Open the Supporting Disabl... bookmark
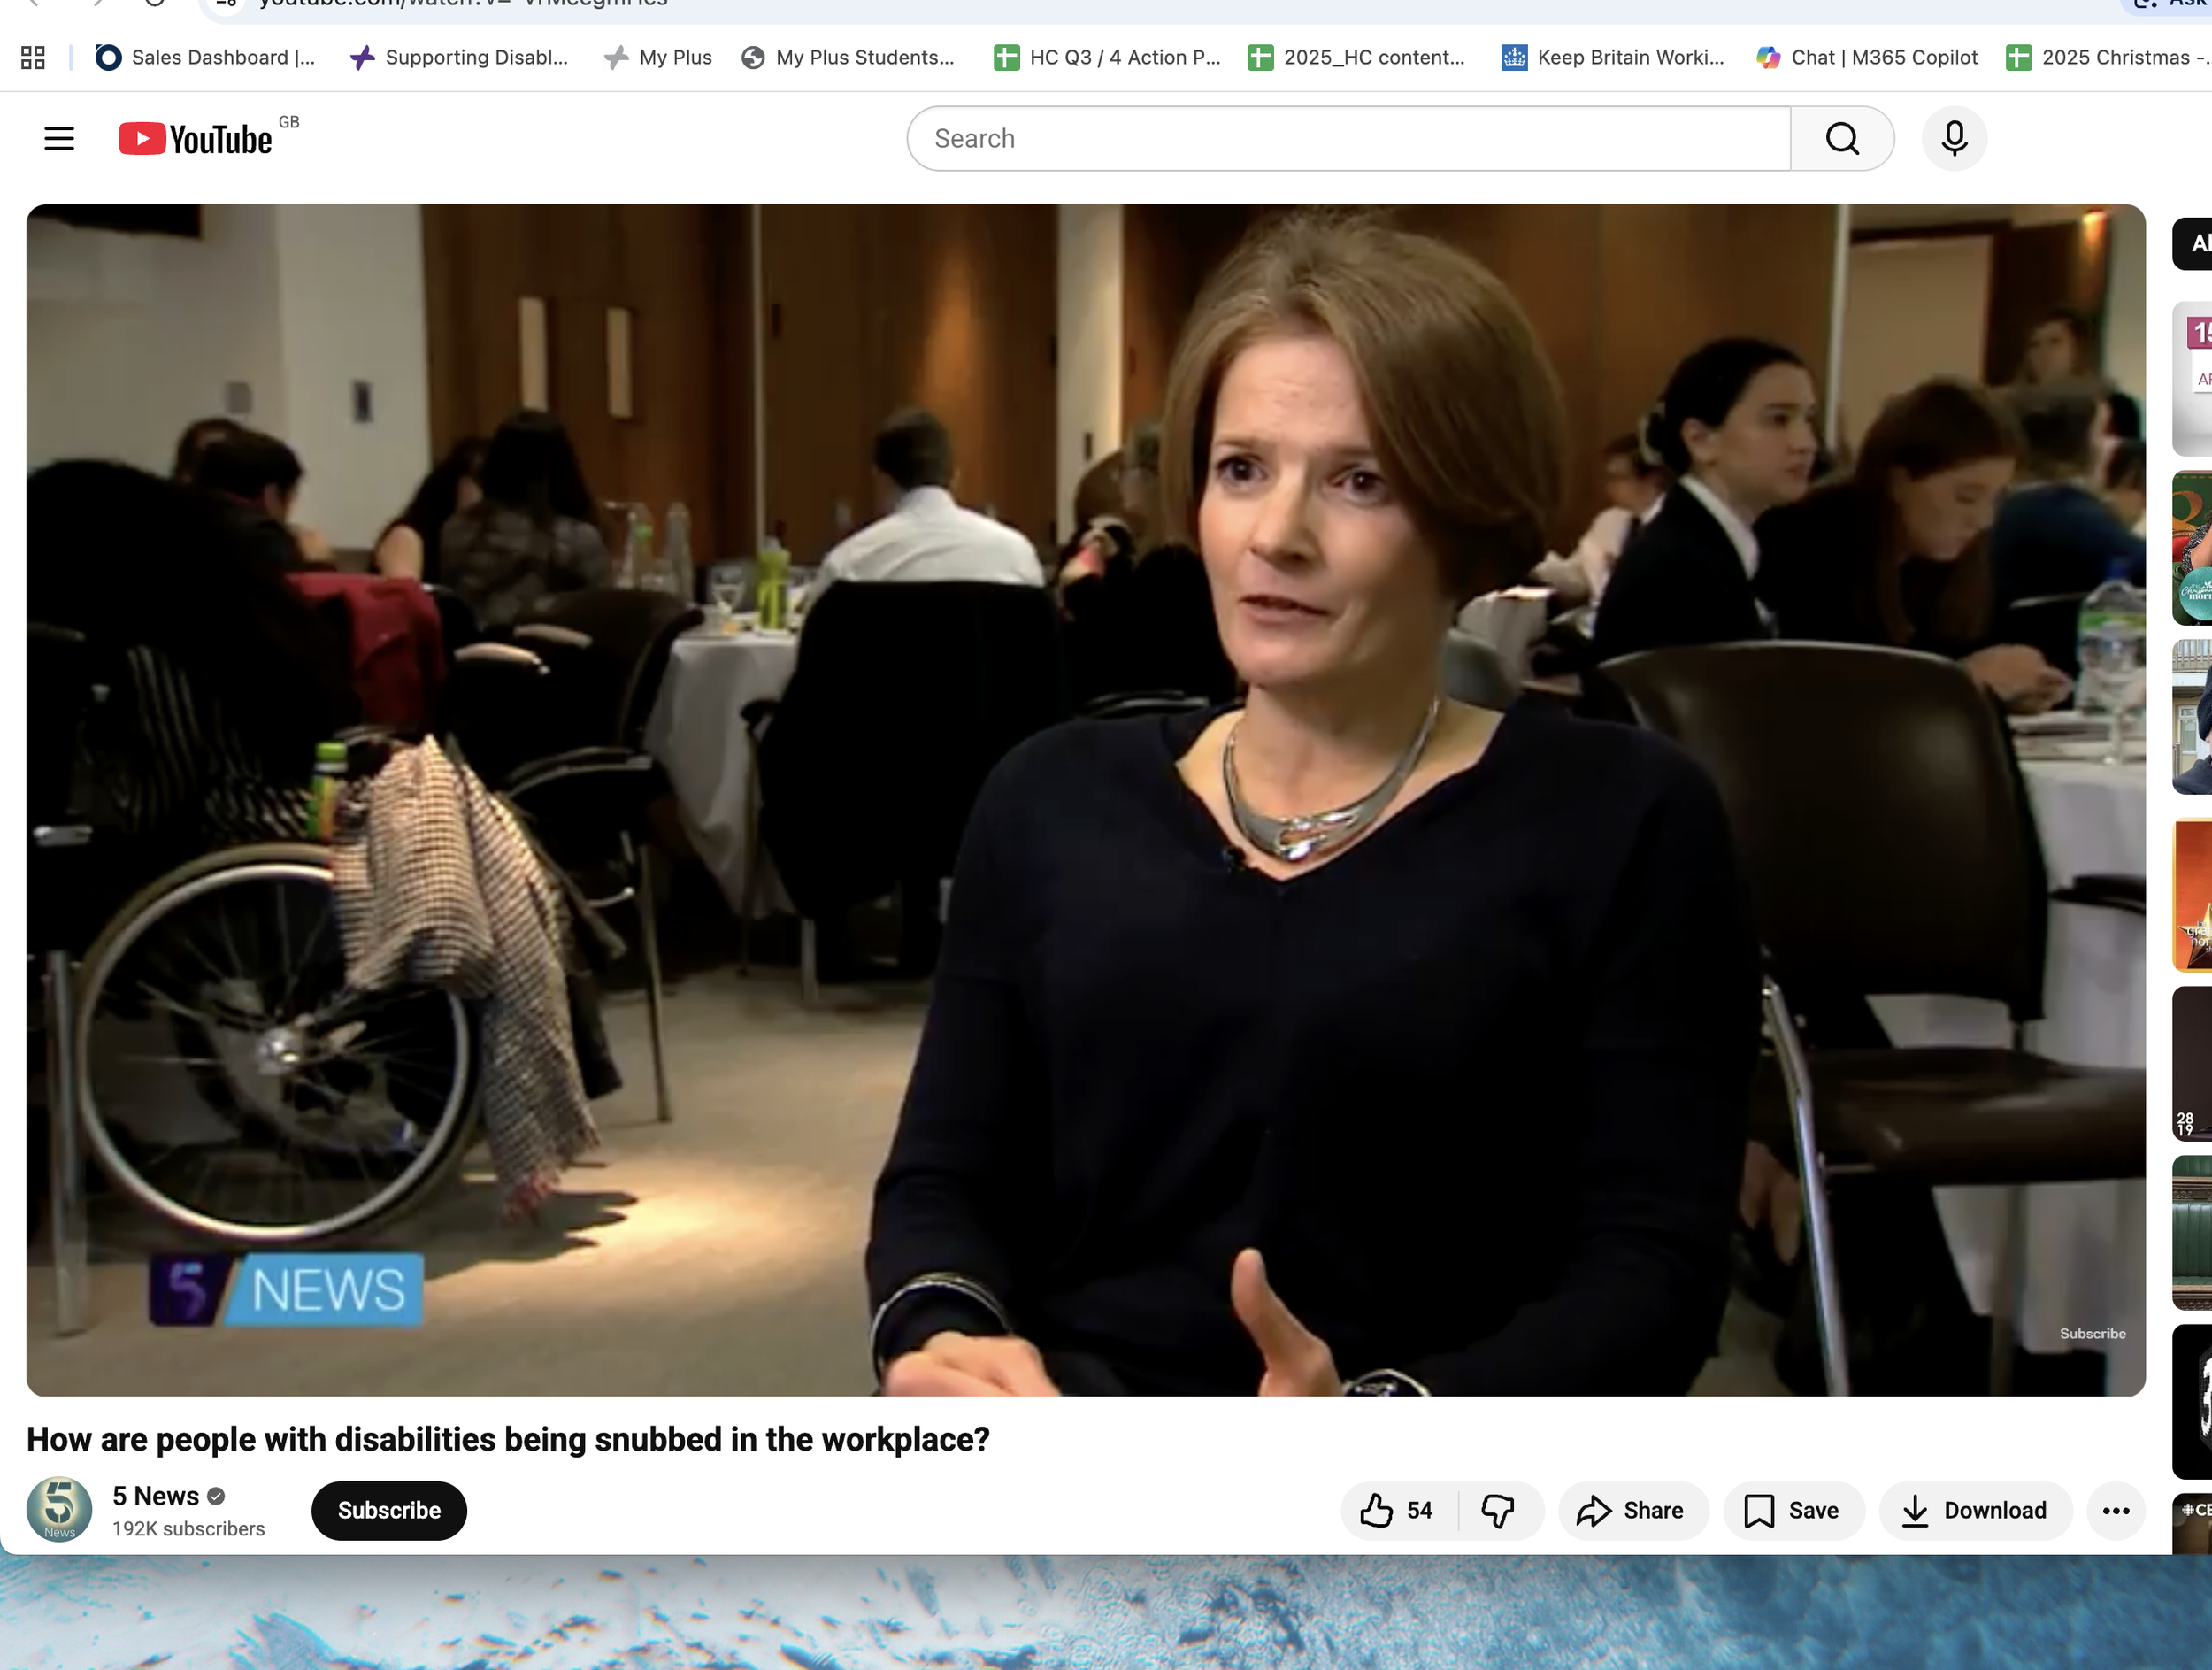The image size is (2212, 1670). tap(460, 57)
